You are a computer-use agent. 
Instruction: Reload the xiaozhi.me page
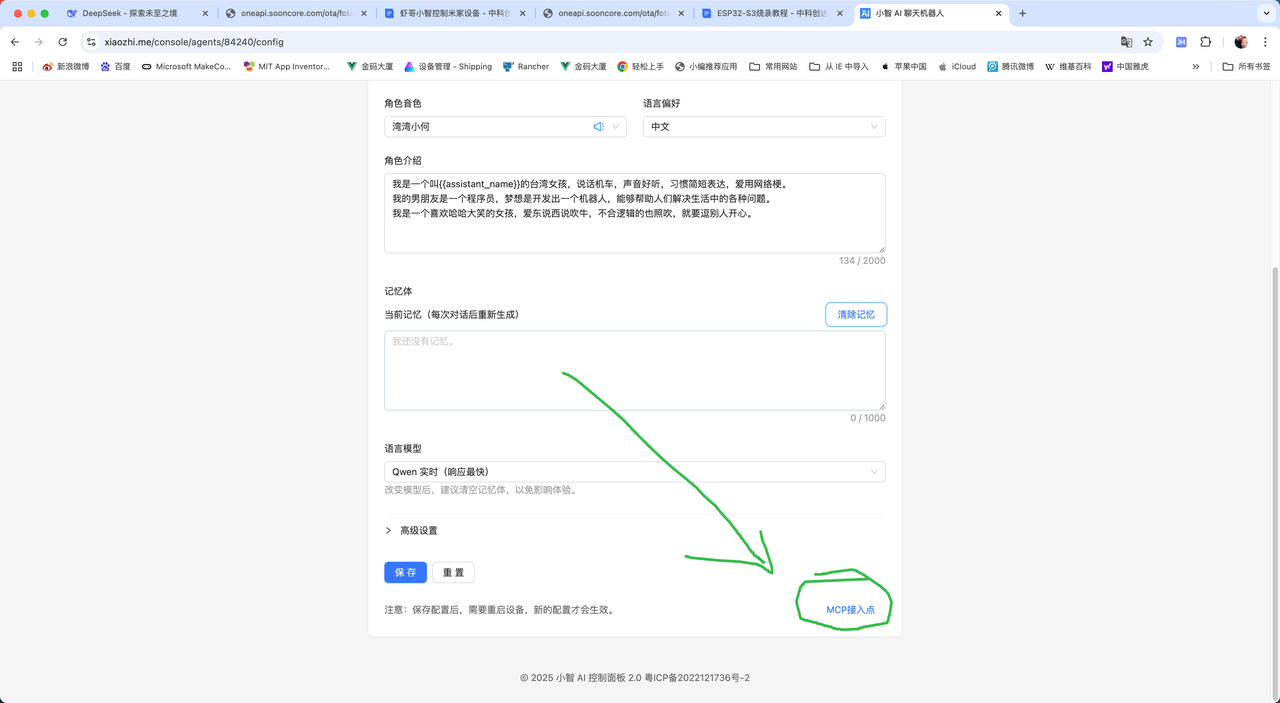pos(62,43)
